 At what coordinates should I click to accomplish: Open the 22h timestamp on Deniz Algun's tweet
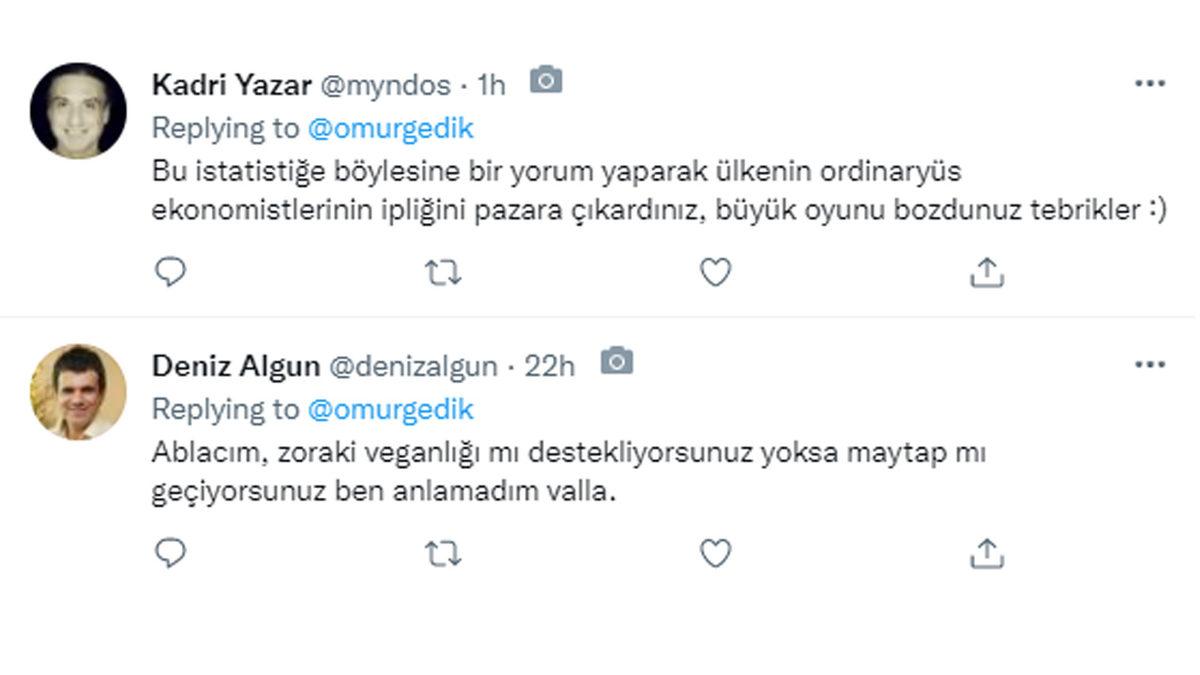(551, 366)
